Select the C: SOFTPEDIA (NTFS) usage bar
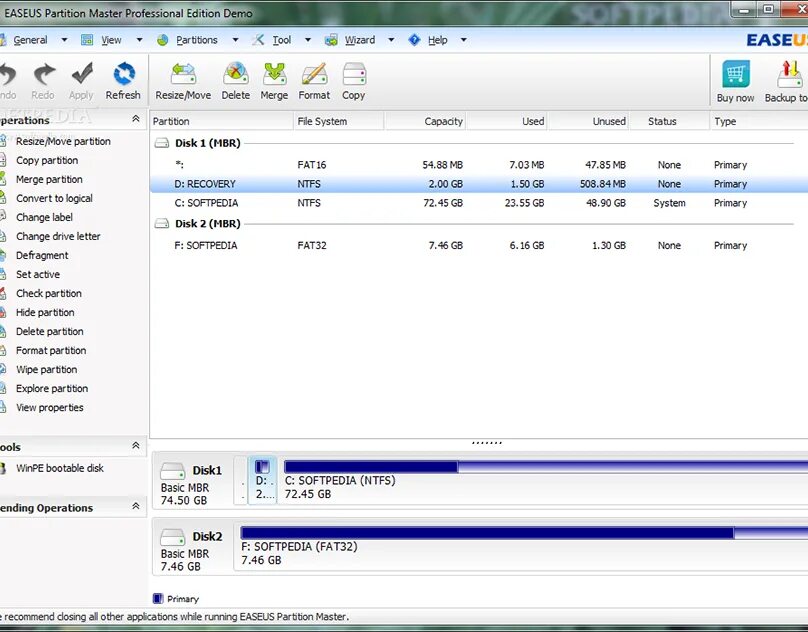808x632 pixels. (x=546, y=467)
